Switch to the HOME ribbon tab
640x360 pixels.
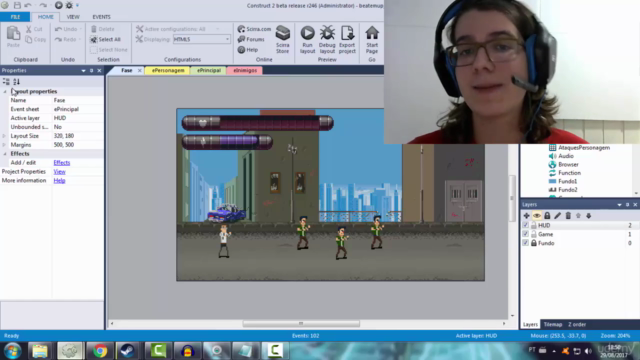click(x=45, y=17)
